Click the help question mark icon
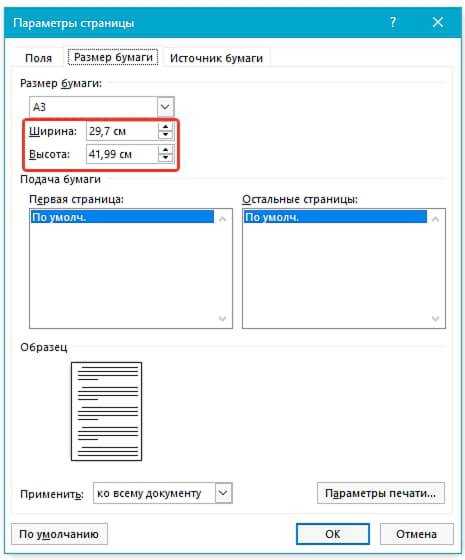Viewport: 465px width, 560px height. pos(393,22)
